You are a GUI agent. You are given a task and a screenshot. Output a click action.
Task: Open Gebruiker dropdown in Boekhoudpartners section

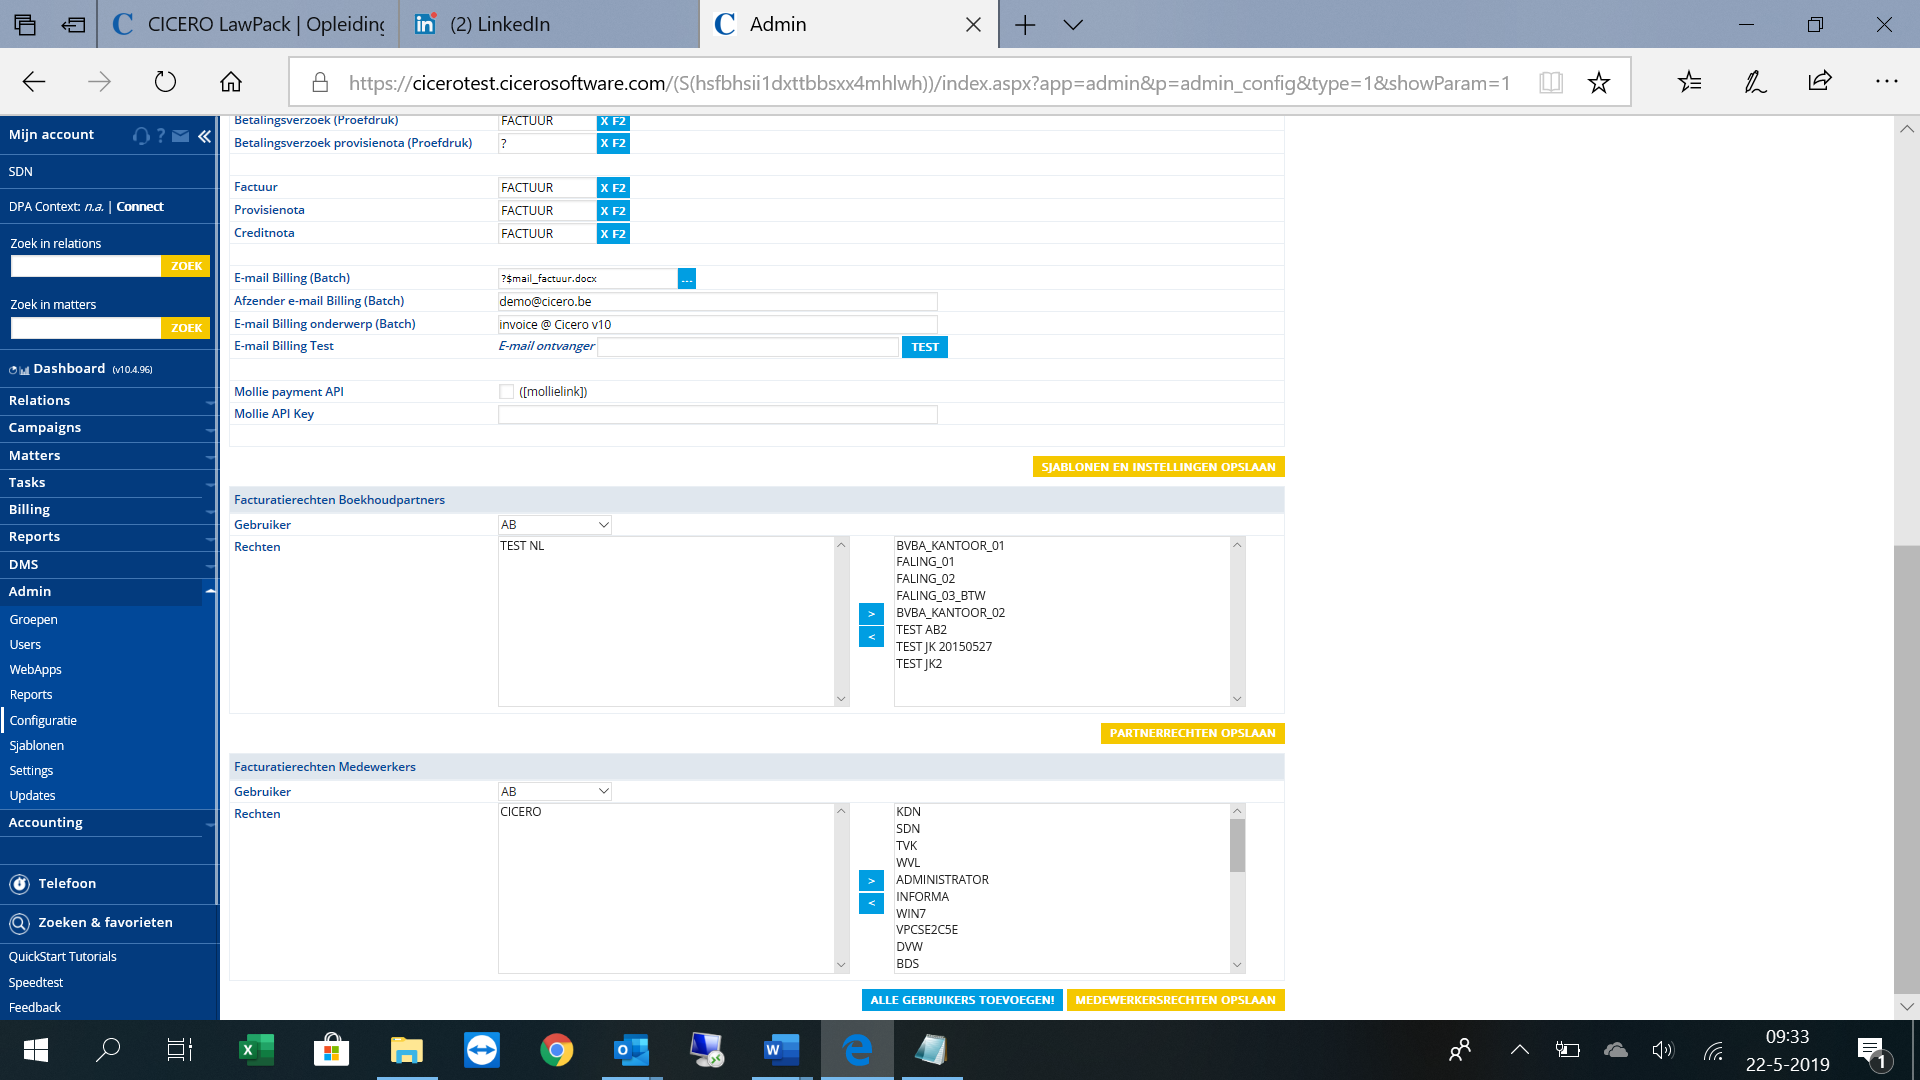tap(555, 525)
